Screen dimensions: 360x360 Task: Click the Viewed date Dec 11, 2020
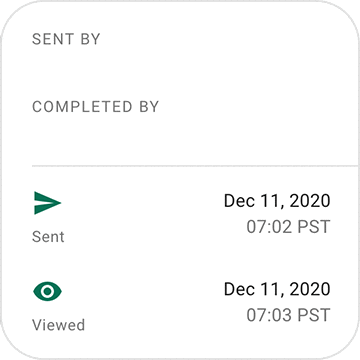click(277, 289)
